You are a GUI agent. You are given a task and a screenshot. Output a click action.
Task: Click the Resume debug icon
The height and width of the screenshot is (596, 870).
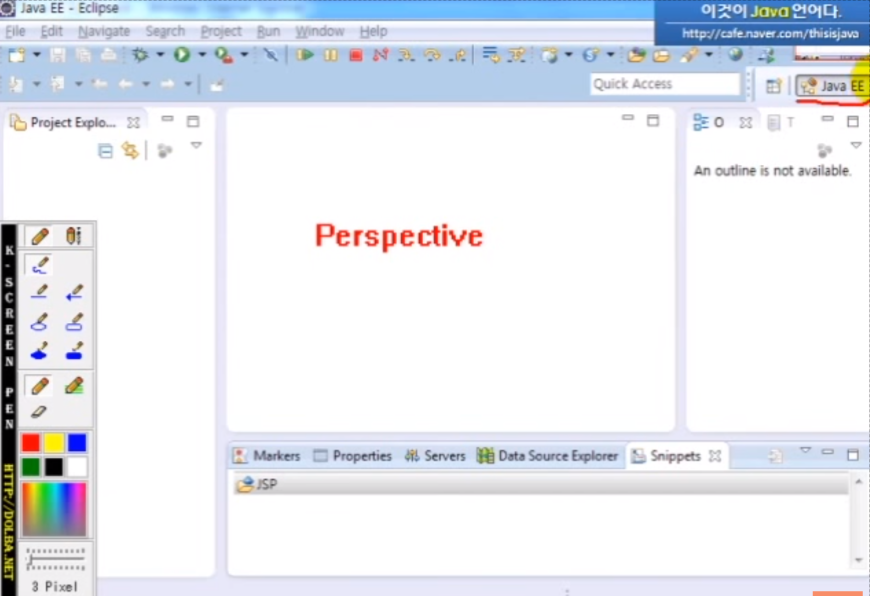tap(305, 55)
